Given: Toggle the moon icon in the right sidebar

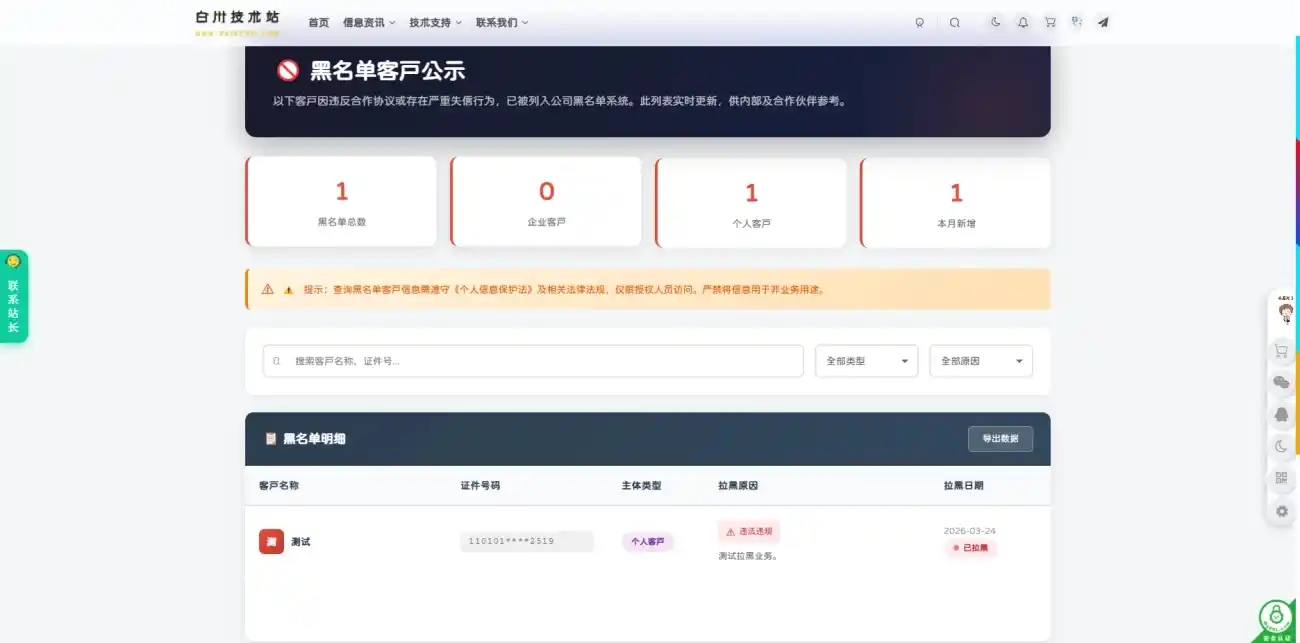Looking at the screenshot, I should [x=1281, y=446].
